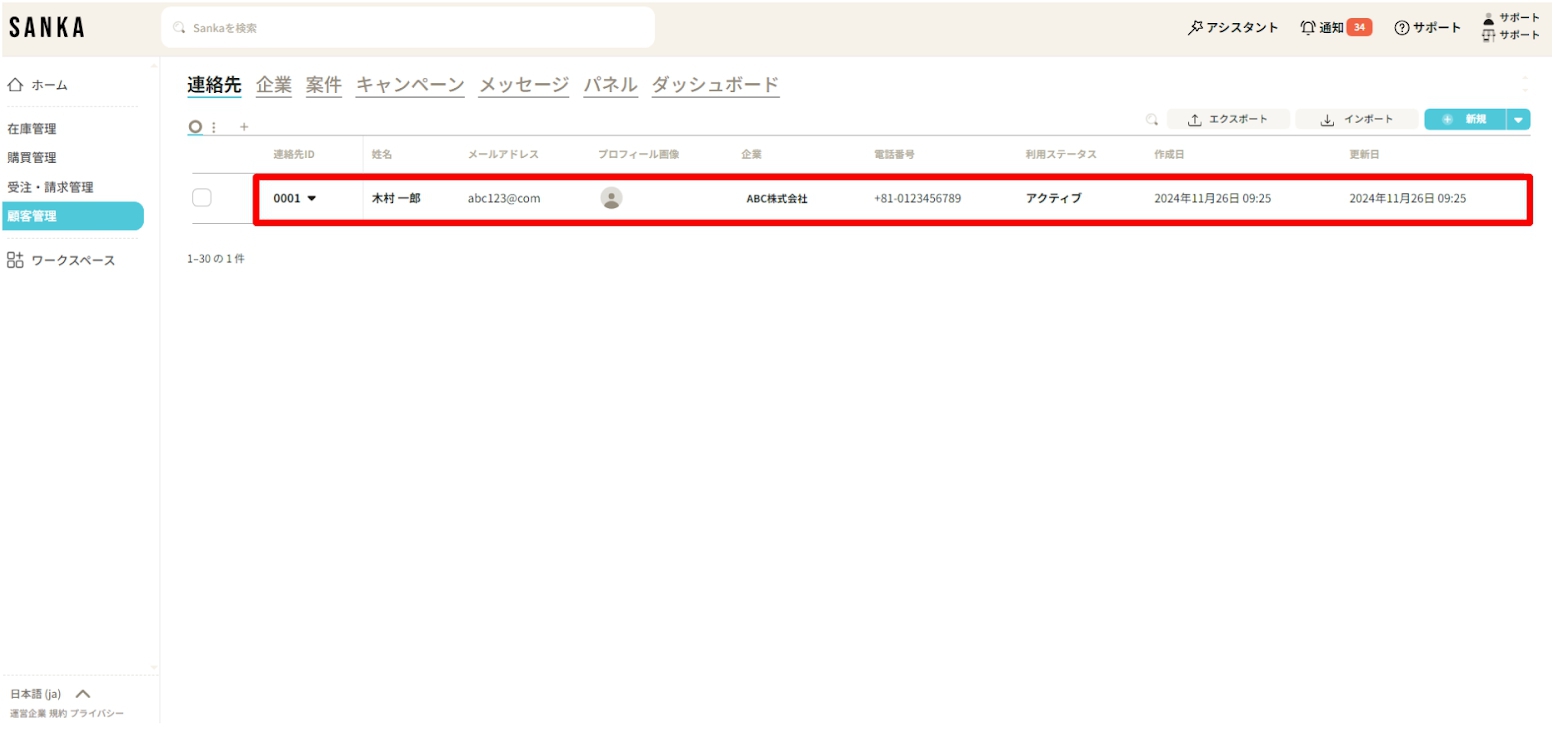Create a new contact with 新規
This screenshot has height=732, width=1553.
(x=1465, y=120)
